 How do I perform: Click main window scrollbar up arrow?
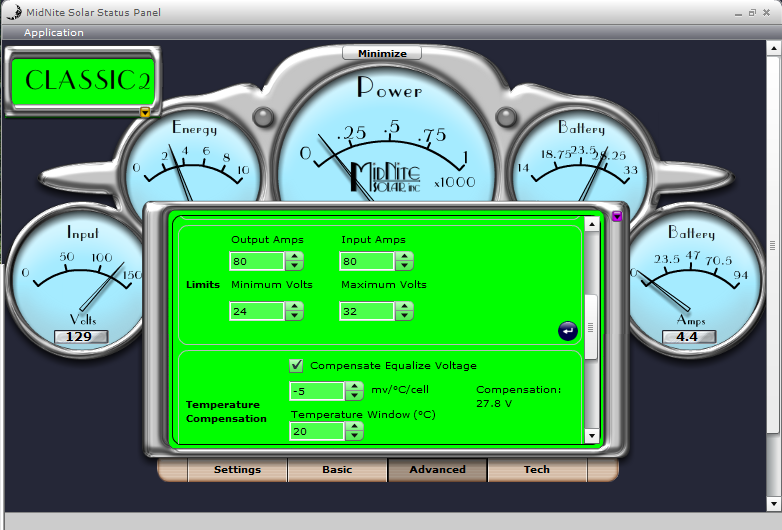pos(774,48)
